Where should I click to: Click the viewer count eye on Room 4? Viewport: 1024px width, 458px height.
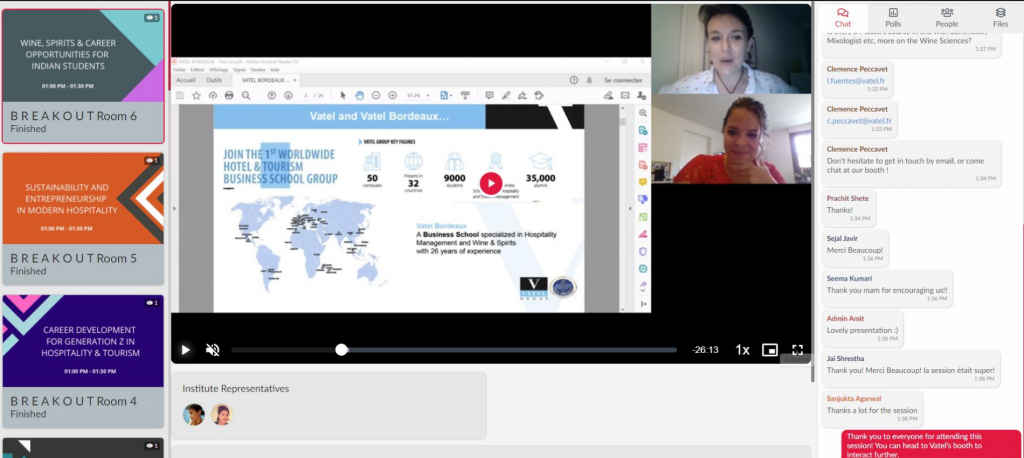(152, 303)
